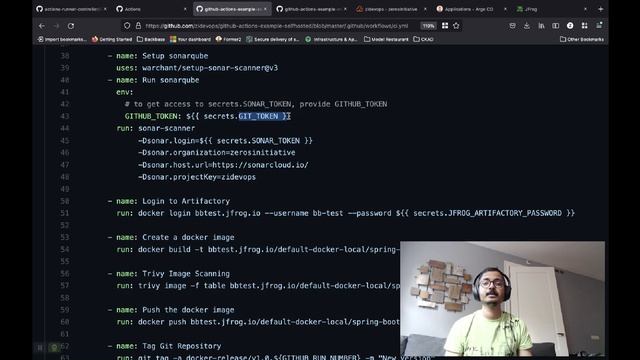The image size is (640, 360).
Task: Open the Firefox account avatar icon
Action: [x=570, y=26]
